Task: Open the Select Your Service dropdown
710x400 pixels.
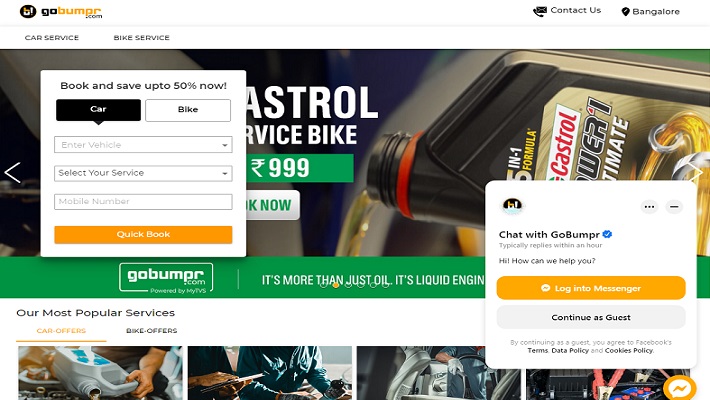Action: click(143, 173)
